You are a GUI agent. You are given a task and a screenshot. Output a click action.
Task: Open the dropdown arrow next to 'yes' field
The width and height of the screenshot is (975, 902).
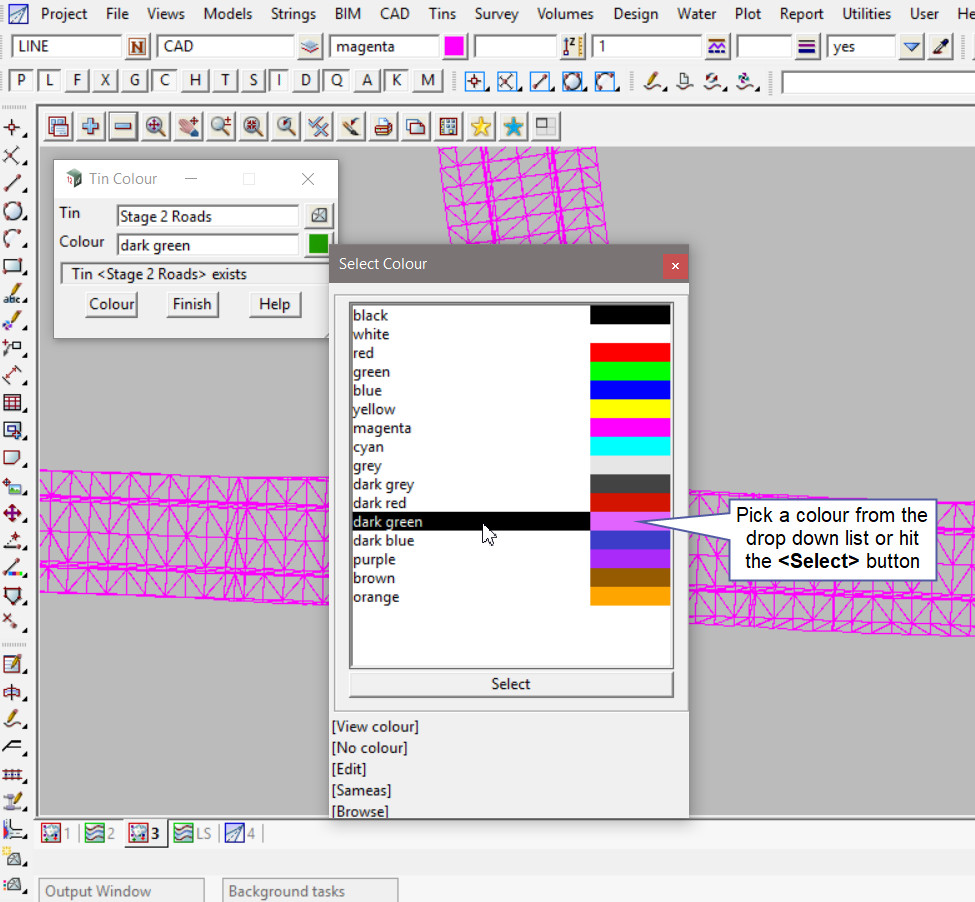point(911,47)
